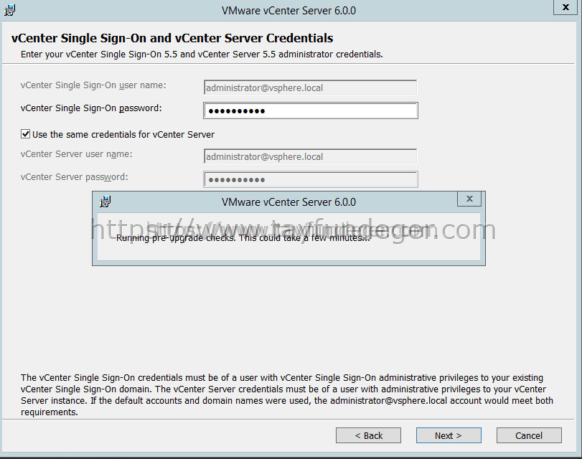582x459 pixels.
Task: Click the credentials requirements paragraph at the bottom
Action: click(x=287, y=395)
